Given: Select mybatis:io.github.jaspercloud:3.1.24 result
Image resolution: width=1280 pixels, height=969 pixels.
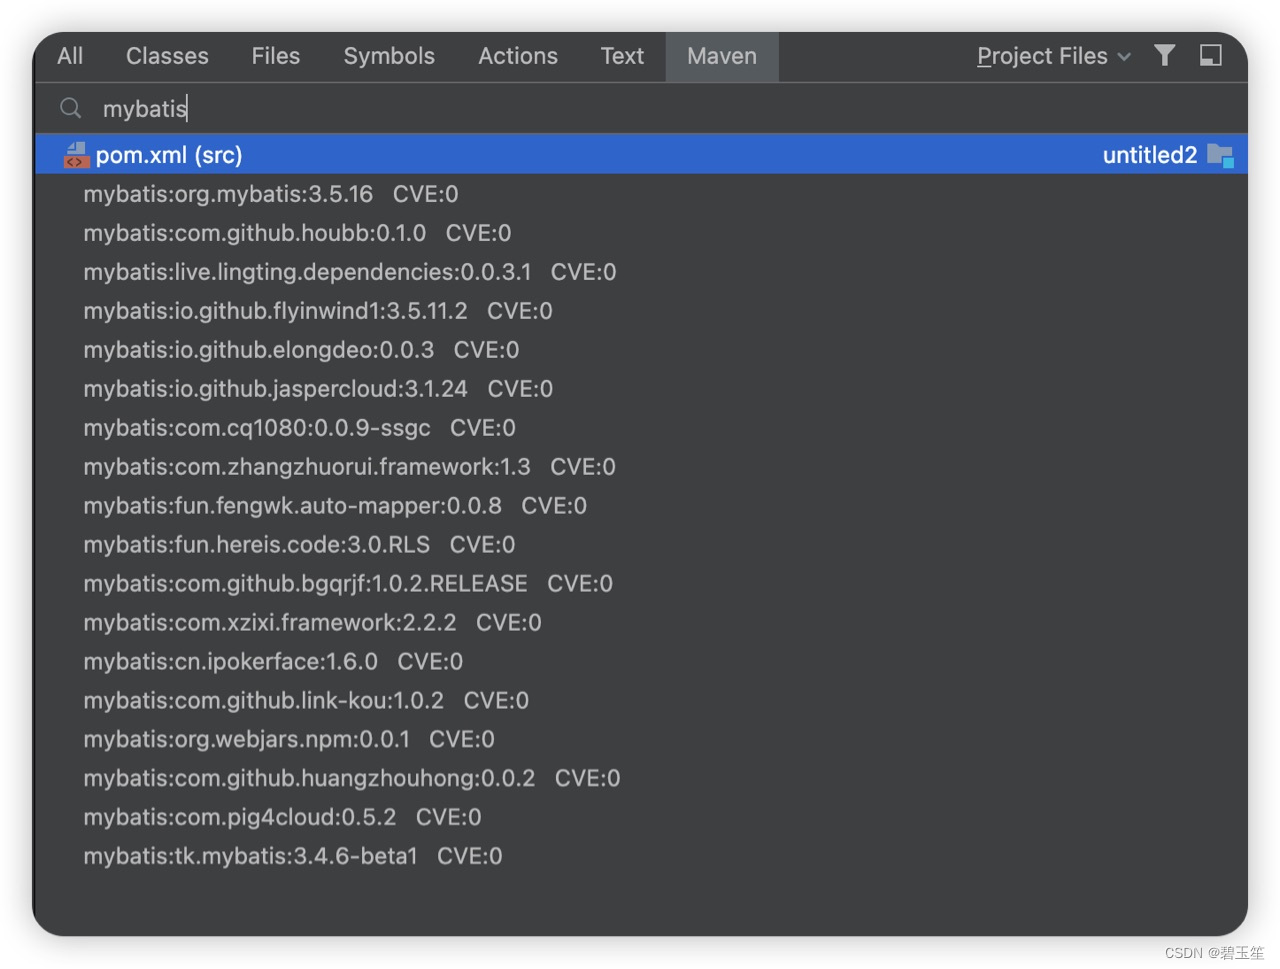Looking at the screenshot, I should pos(641,389).
